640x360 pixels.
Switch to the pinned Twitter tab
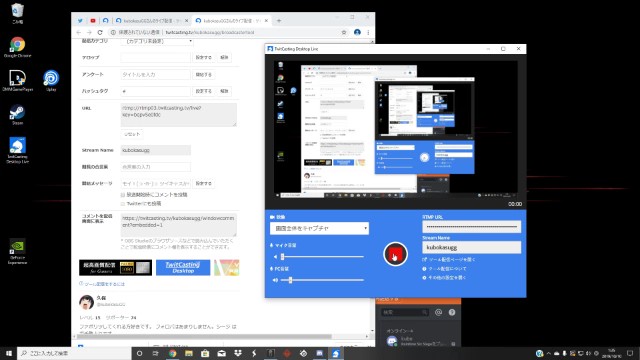point(80,20)
